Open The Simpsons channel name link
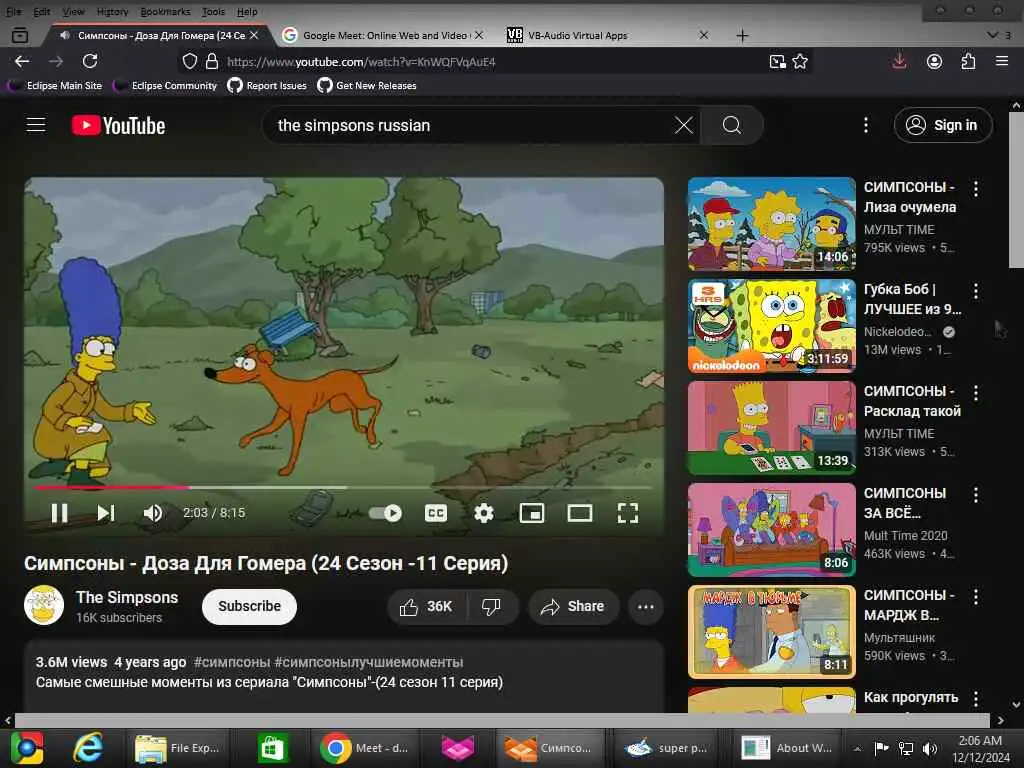1024x768 pixels. 127,597
